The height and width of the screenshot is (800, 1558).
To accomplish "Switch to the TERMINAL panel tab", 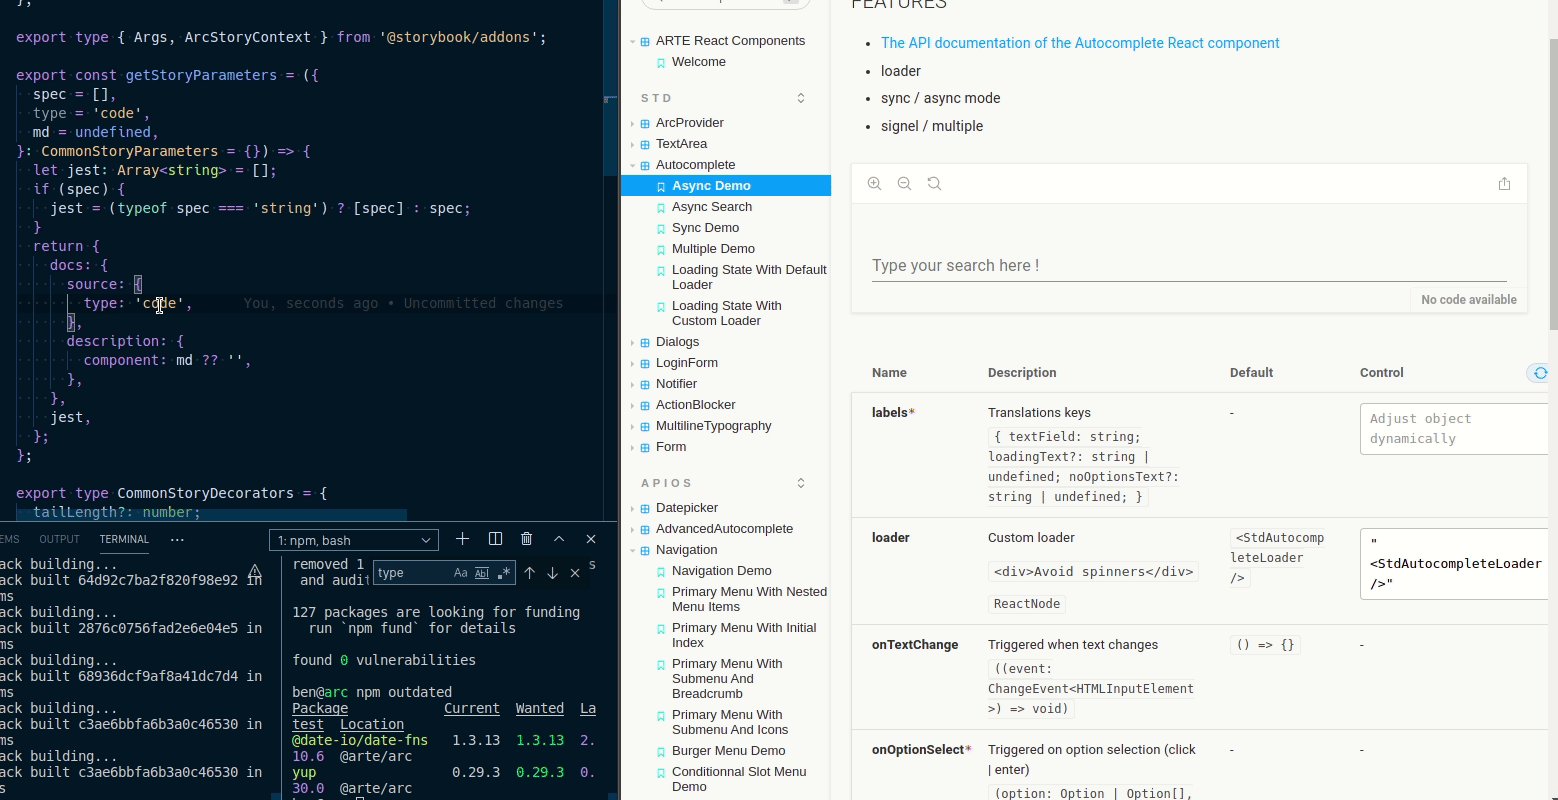I will coord(124,539).
